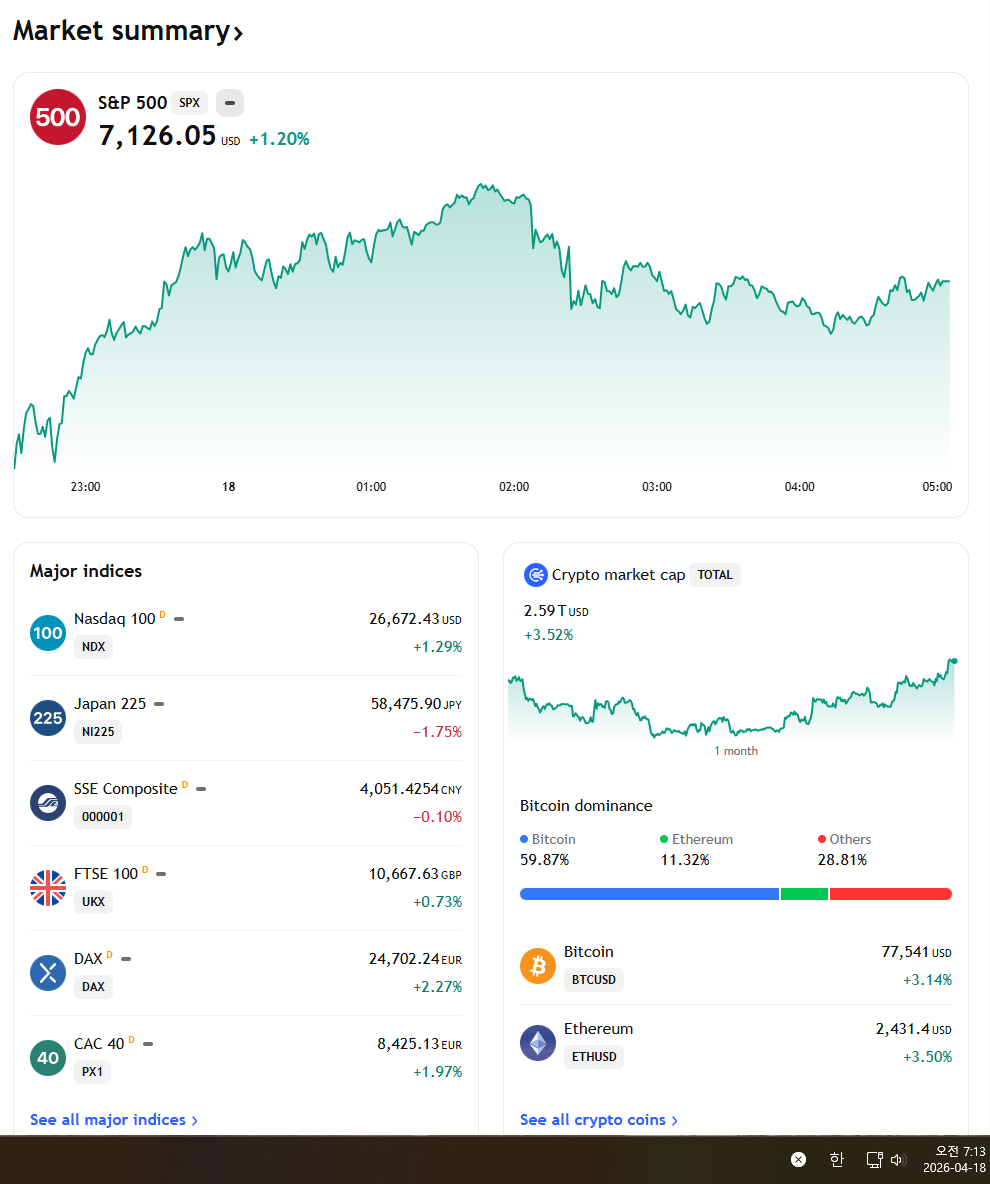Click the SPX ticker tag
Screen dimensions: 990x1184
(190, 103)
